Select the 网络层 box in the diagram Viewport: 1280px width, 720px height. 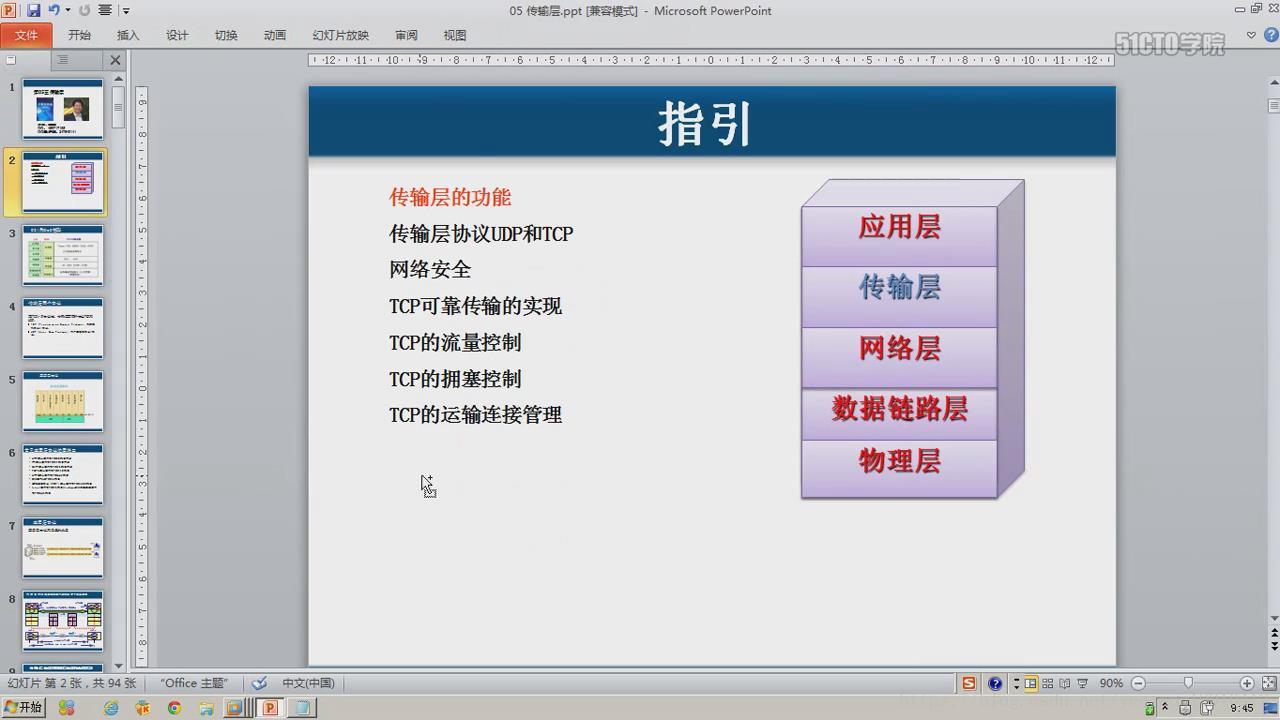coord(899,357)
